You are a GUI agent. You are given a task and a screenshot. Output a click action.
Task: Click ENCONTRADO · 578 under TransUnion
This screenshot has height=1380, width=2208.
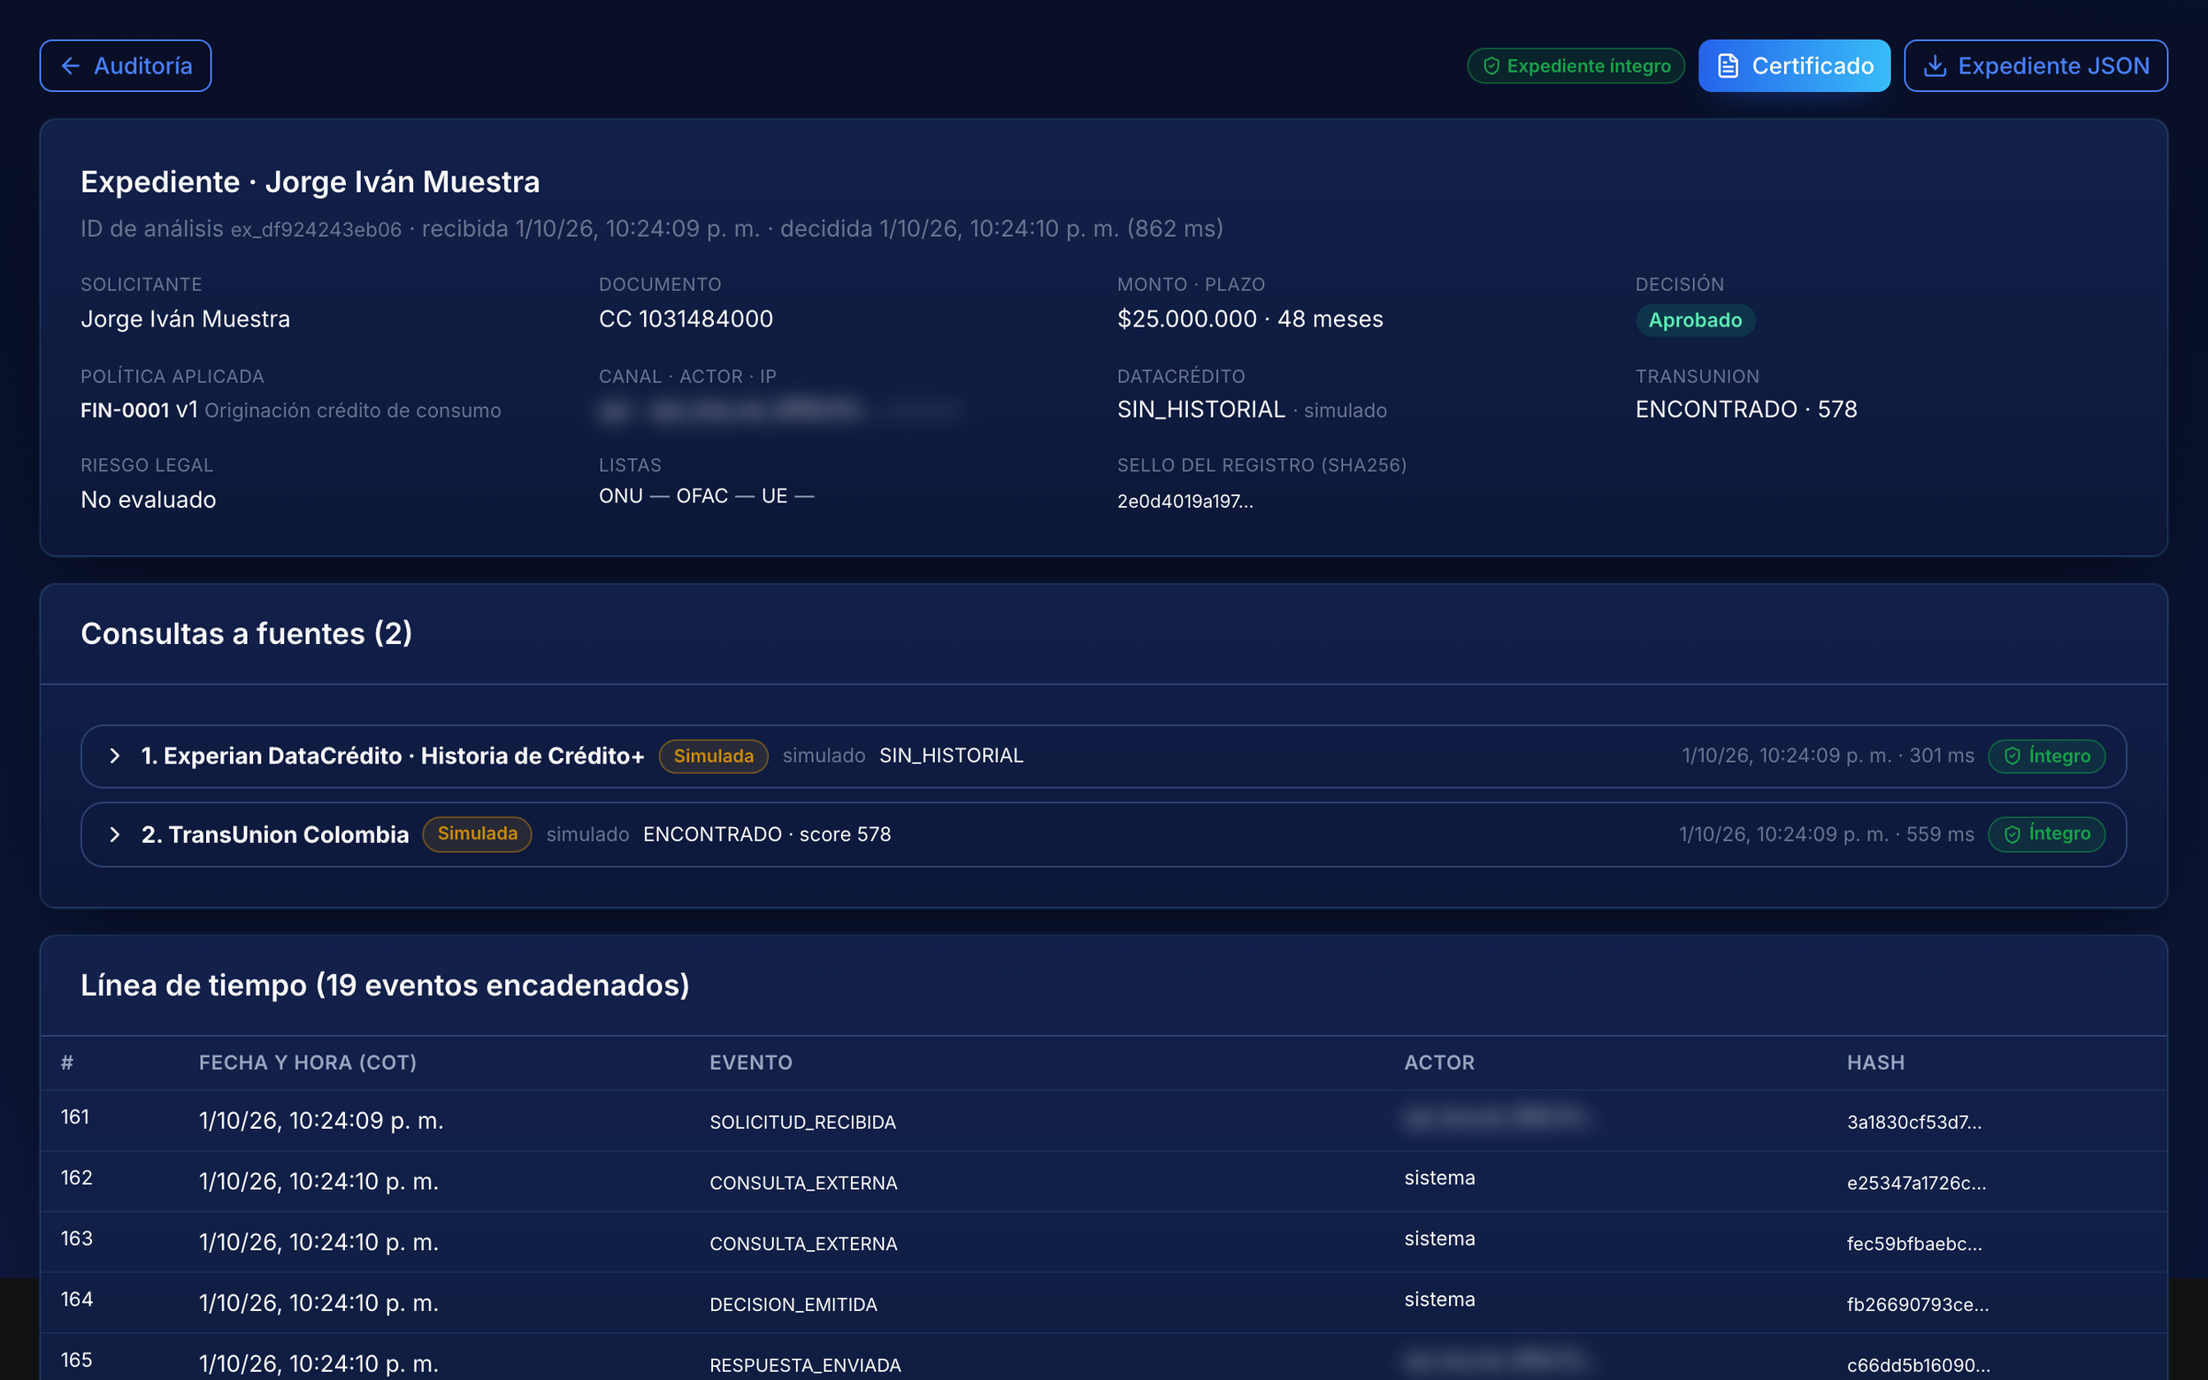click(1746, 410)
